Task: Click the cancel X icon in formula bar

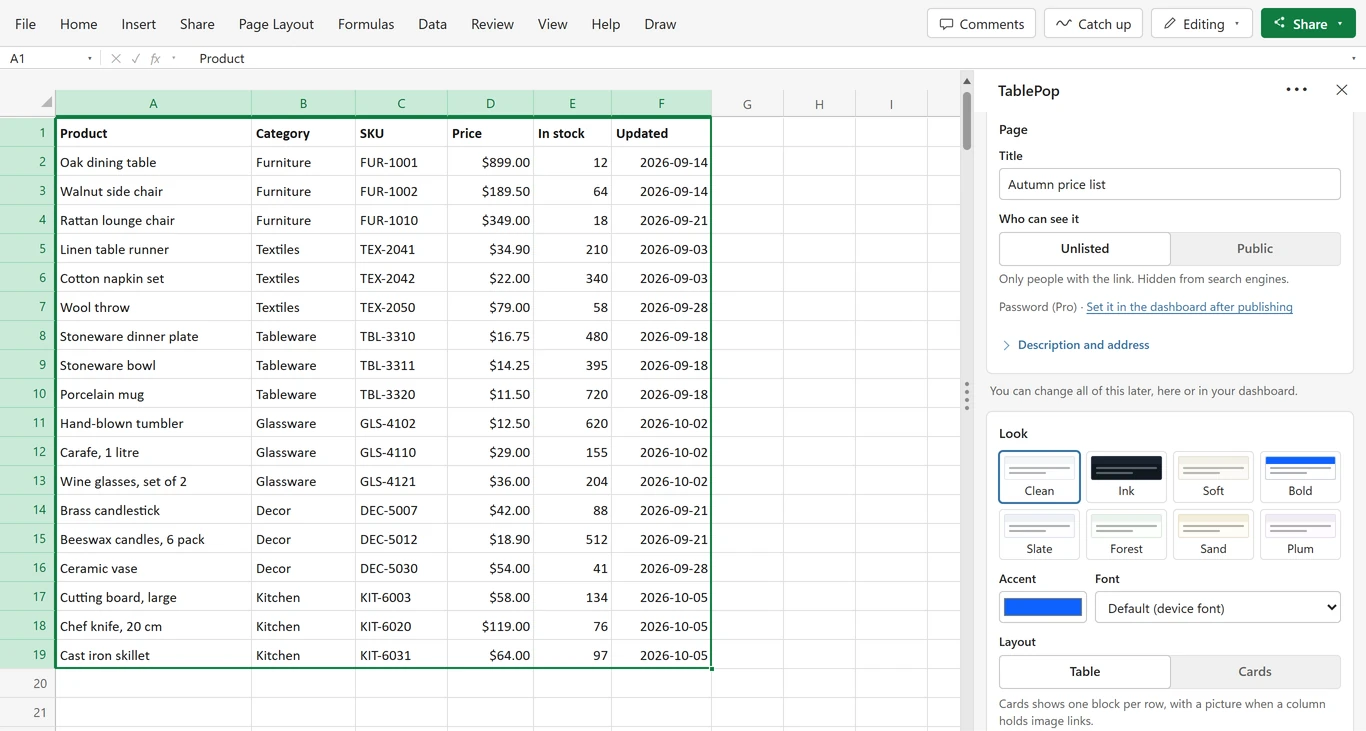Action: click(116, 59)
